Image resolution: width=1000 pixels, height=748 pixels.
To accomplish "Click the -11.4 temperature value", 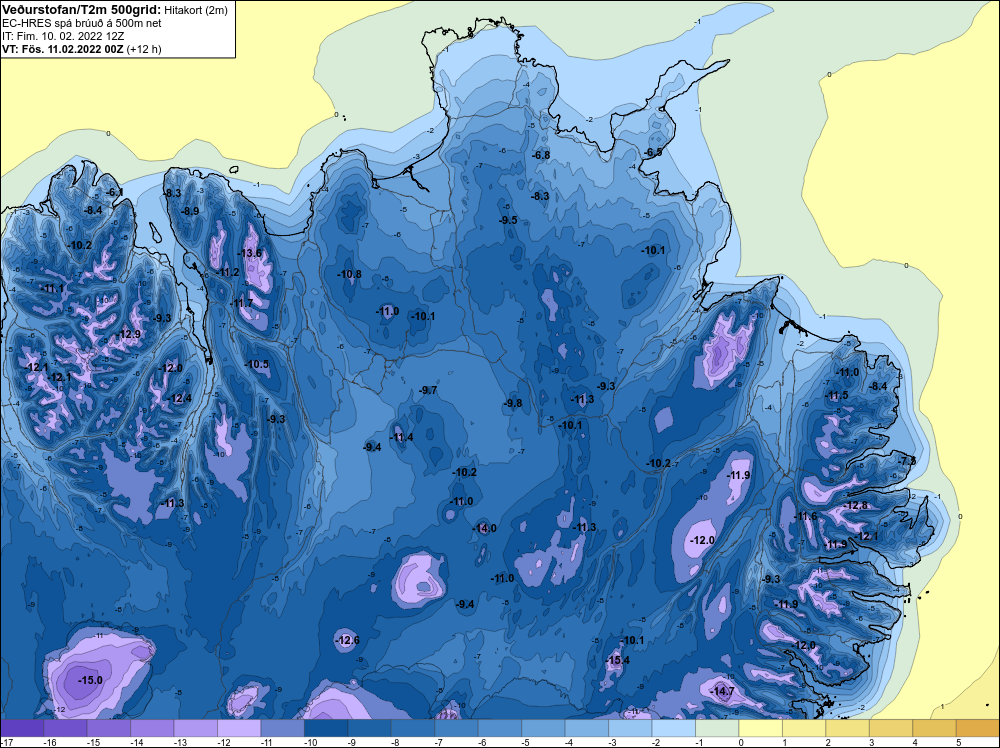I will coord(401,437).
